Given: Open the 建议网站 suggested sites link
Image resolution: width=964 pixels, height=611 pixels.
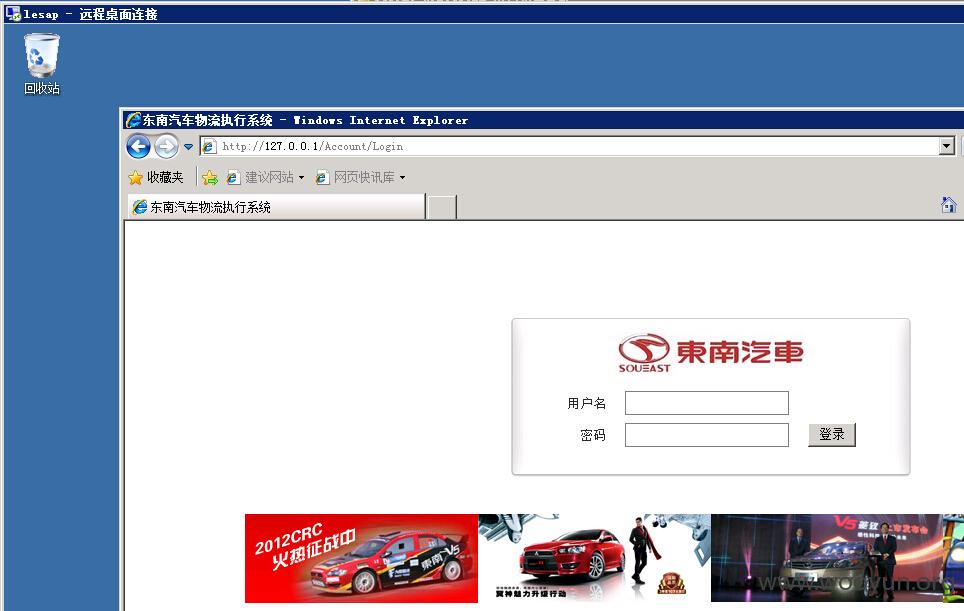Looking at the screenshot, I should pos(265,178).
